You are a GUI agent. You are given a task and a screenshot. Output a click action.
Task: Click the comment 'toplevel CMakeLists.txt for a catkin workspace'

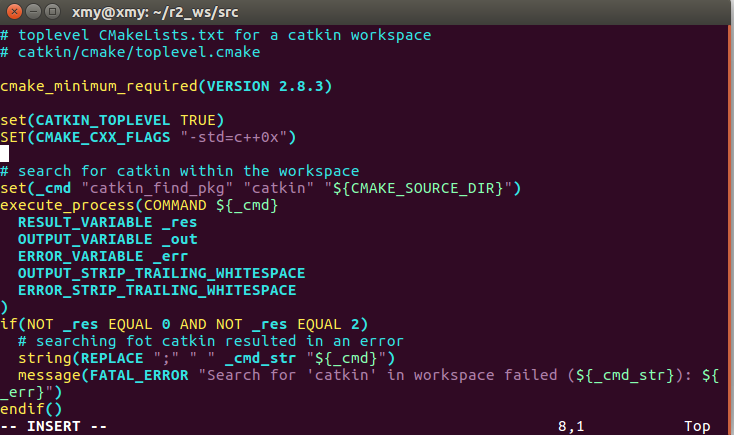[x=224, y=35]
